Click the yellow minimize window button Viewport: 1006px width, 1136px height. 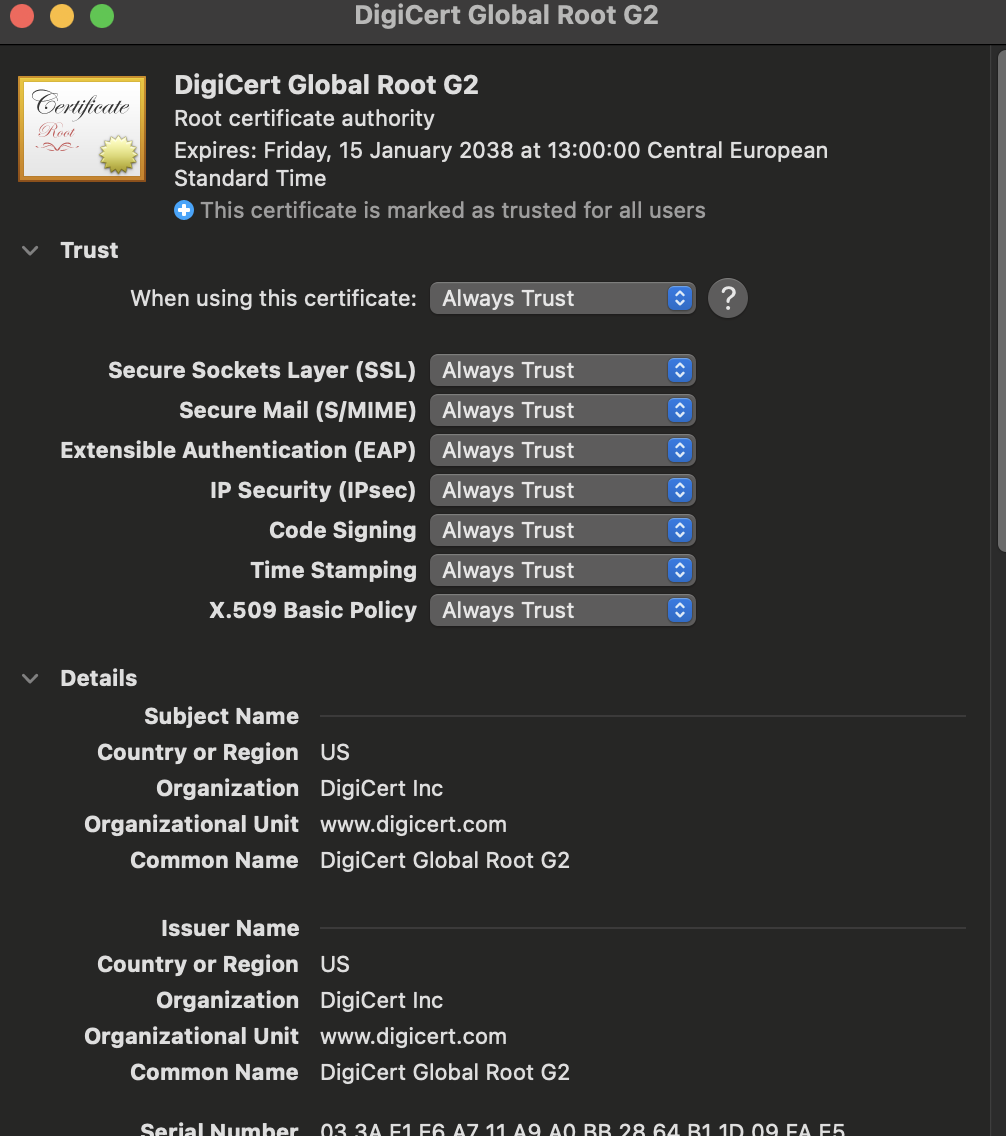point(62,16)
